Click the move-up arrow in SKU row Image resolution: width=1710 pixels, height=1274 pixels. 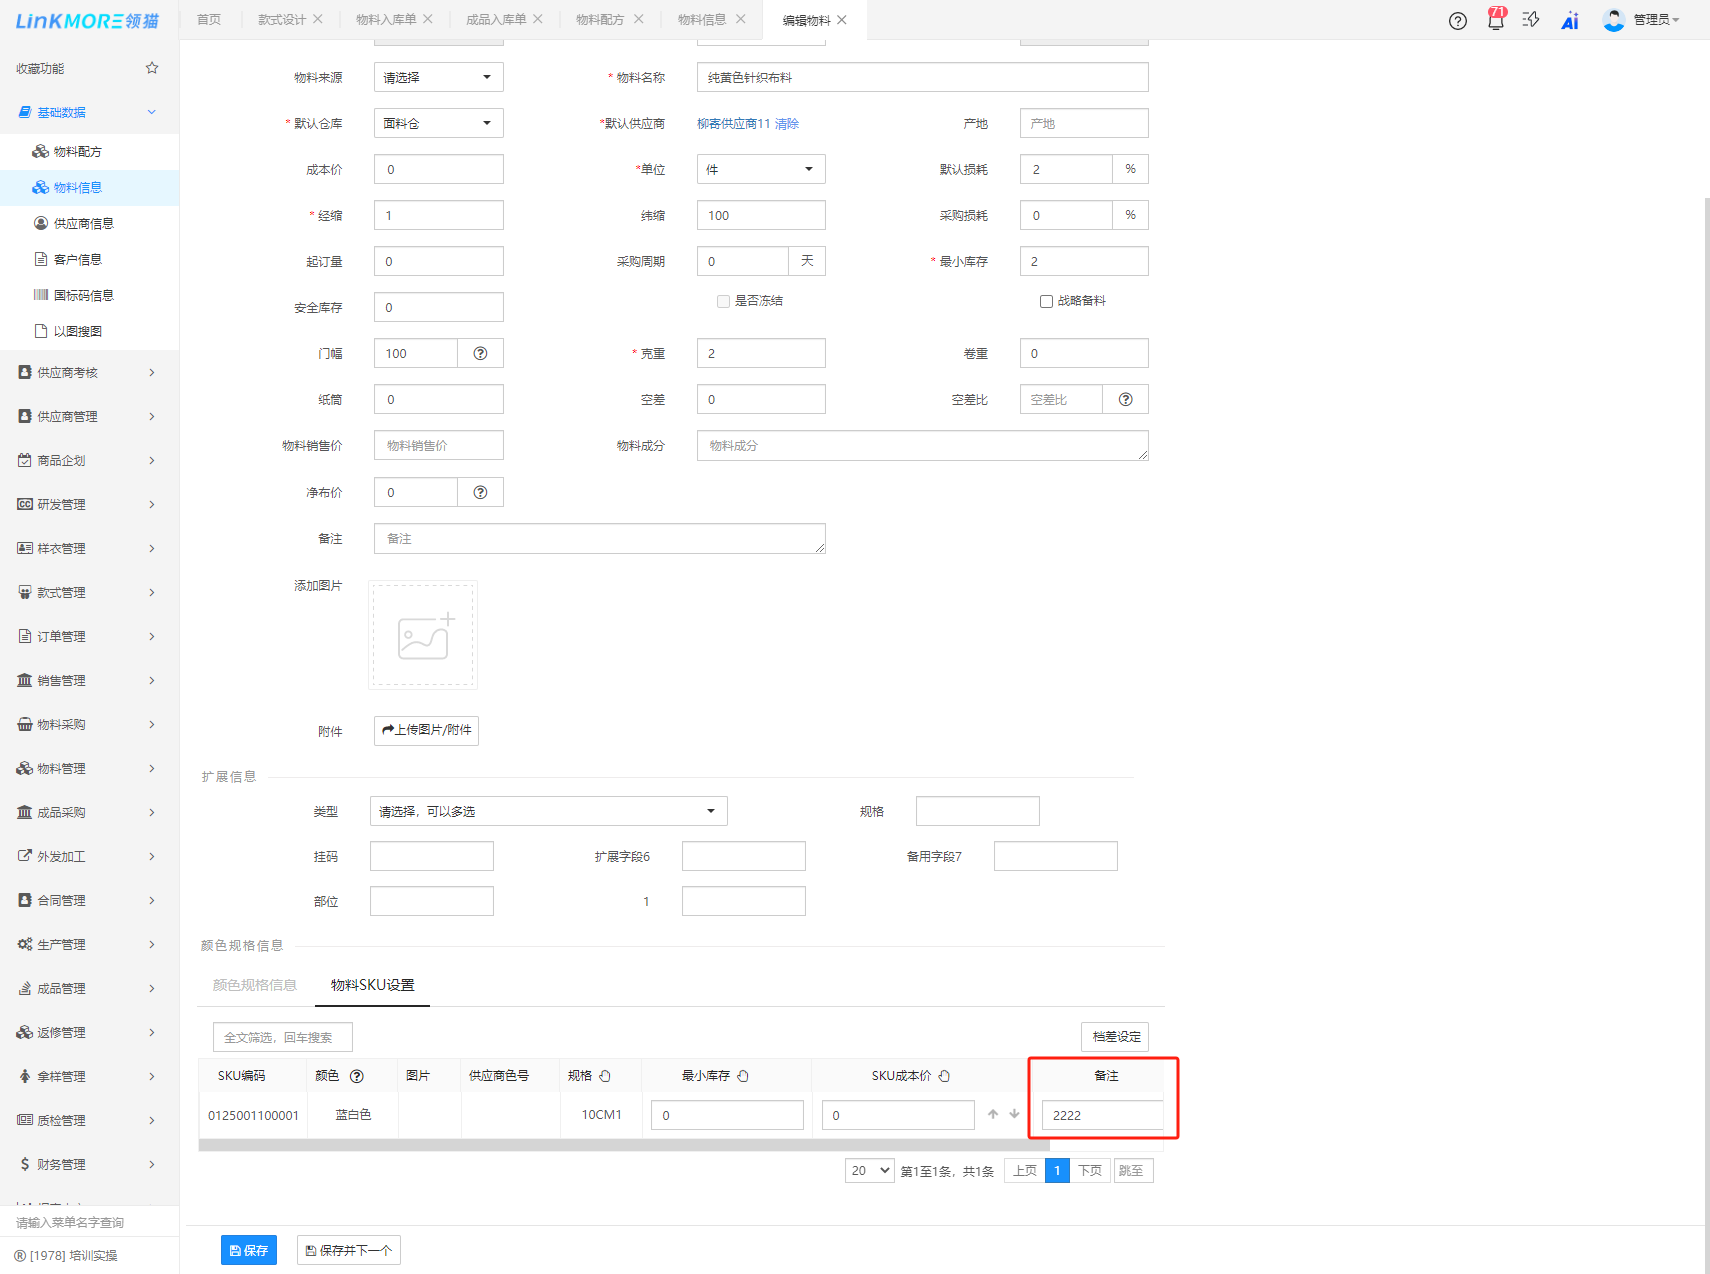993,1114
